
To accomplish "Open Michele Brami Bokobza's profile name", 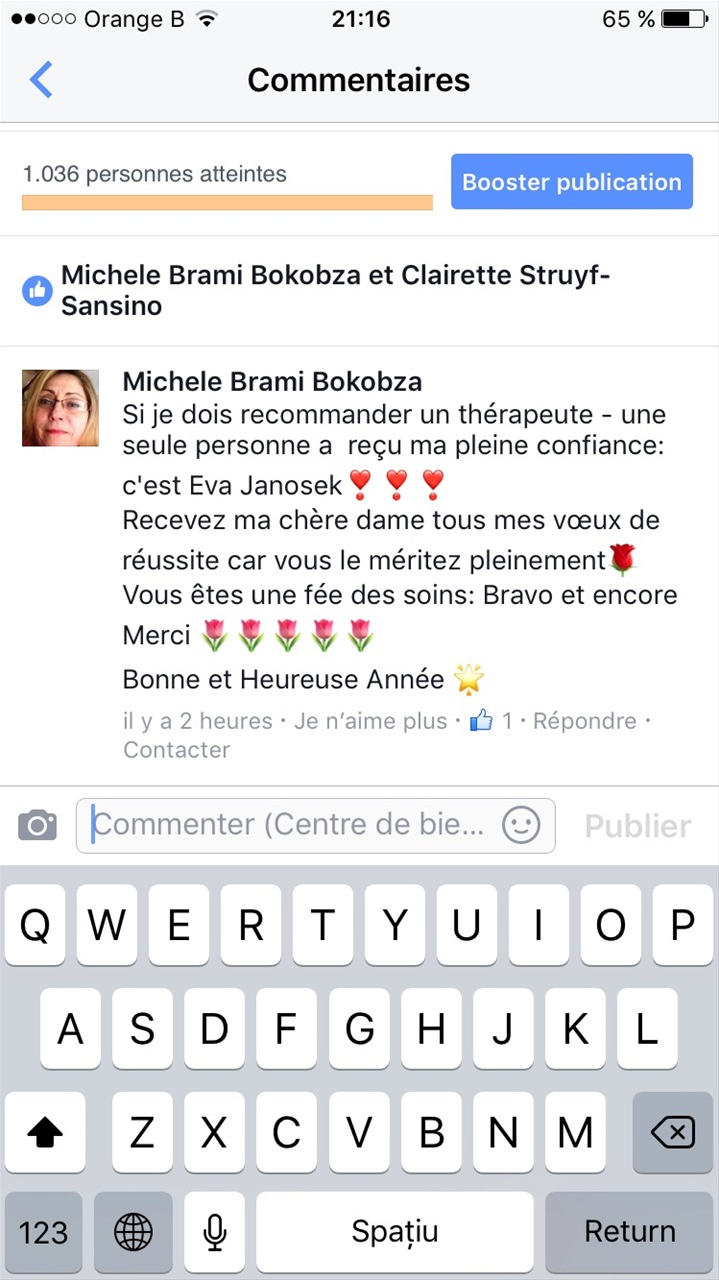I will pos(272,381).
